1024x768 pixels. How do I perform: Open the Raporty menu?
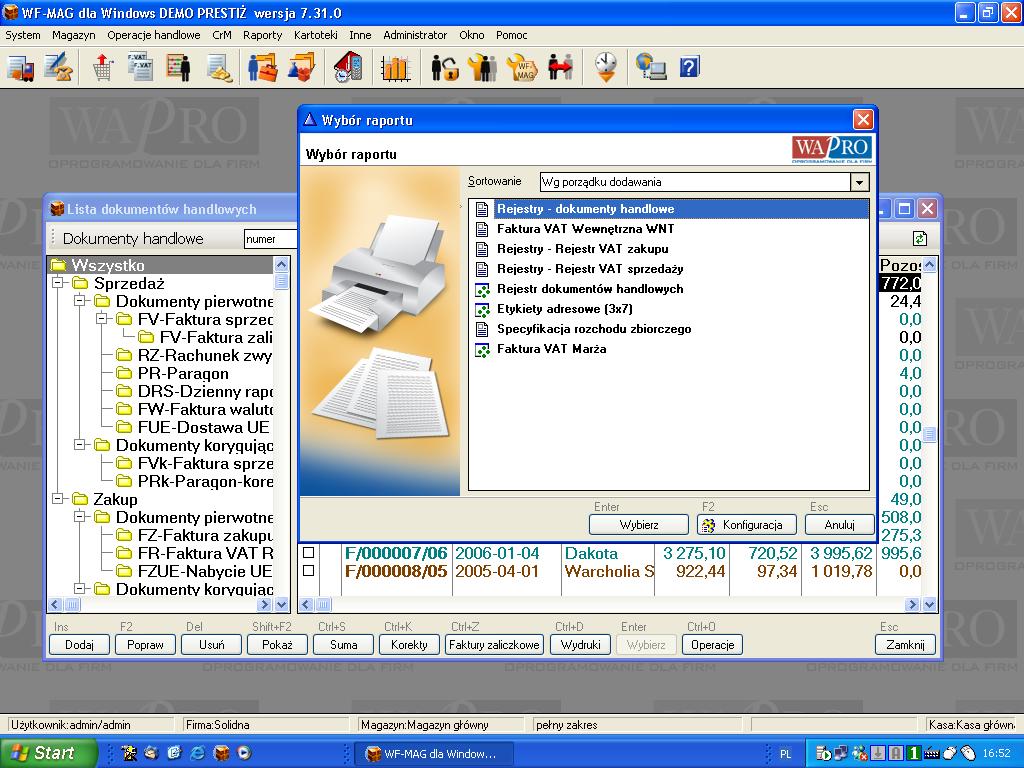262,35
